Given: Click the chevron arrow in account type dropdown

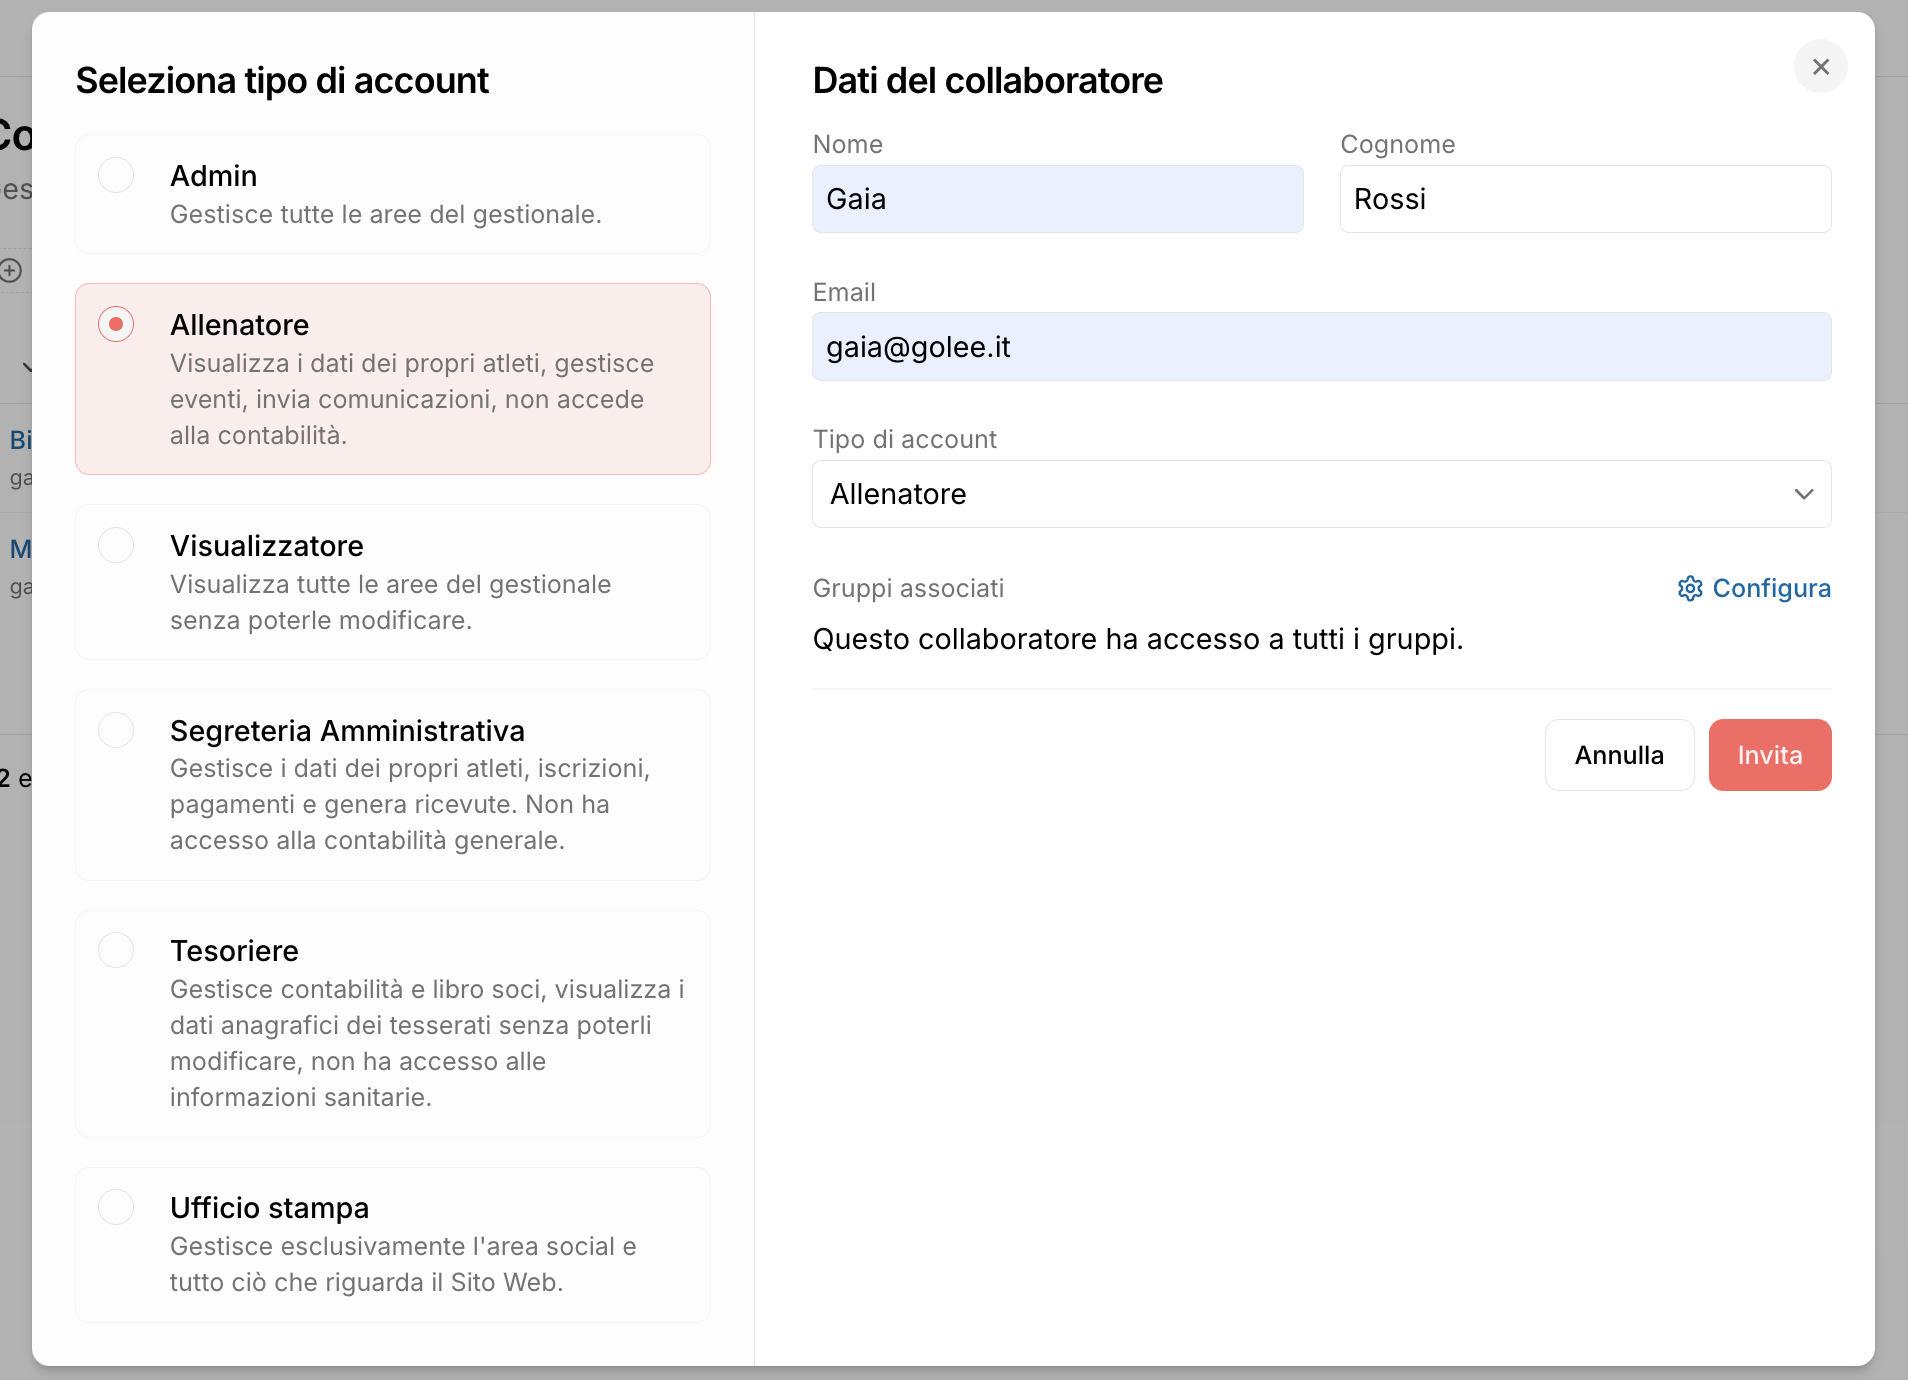Looking at the screenshot, I should coord(1803,494).
